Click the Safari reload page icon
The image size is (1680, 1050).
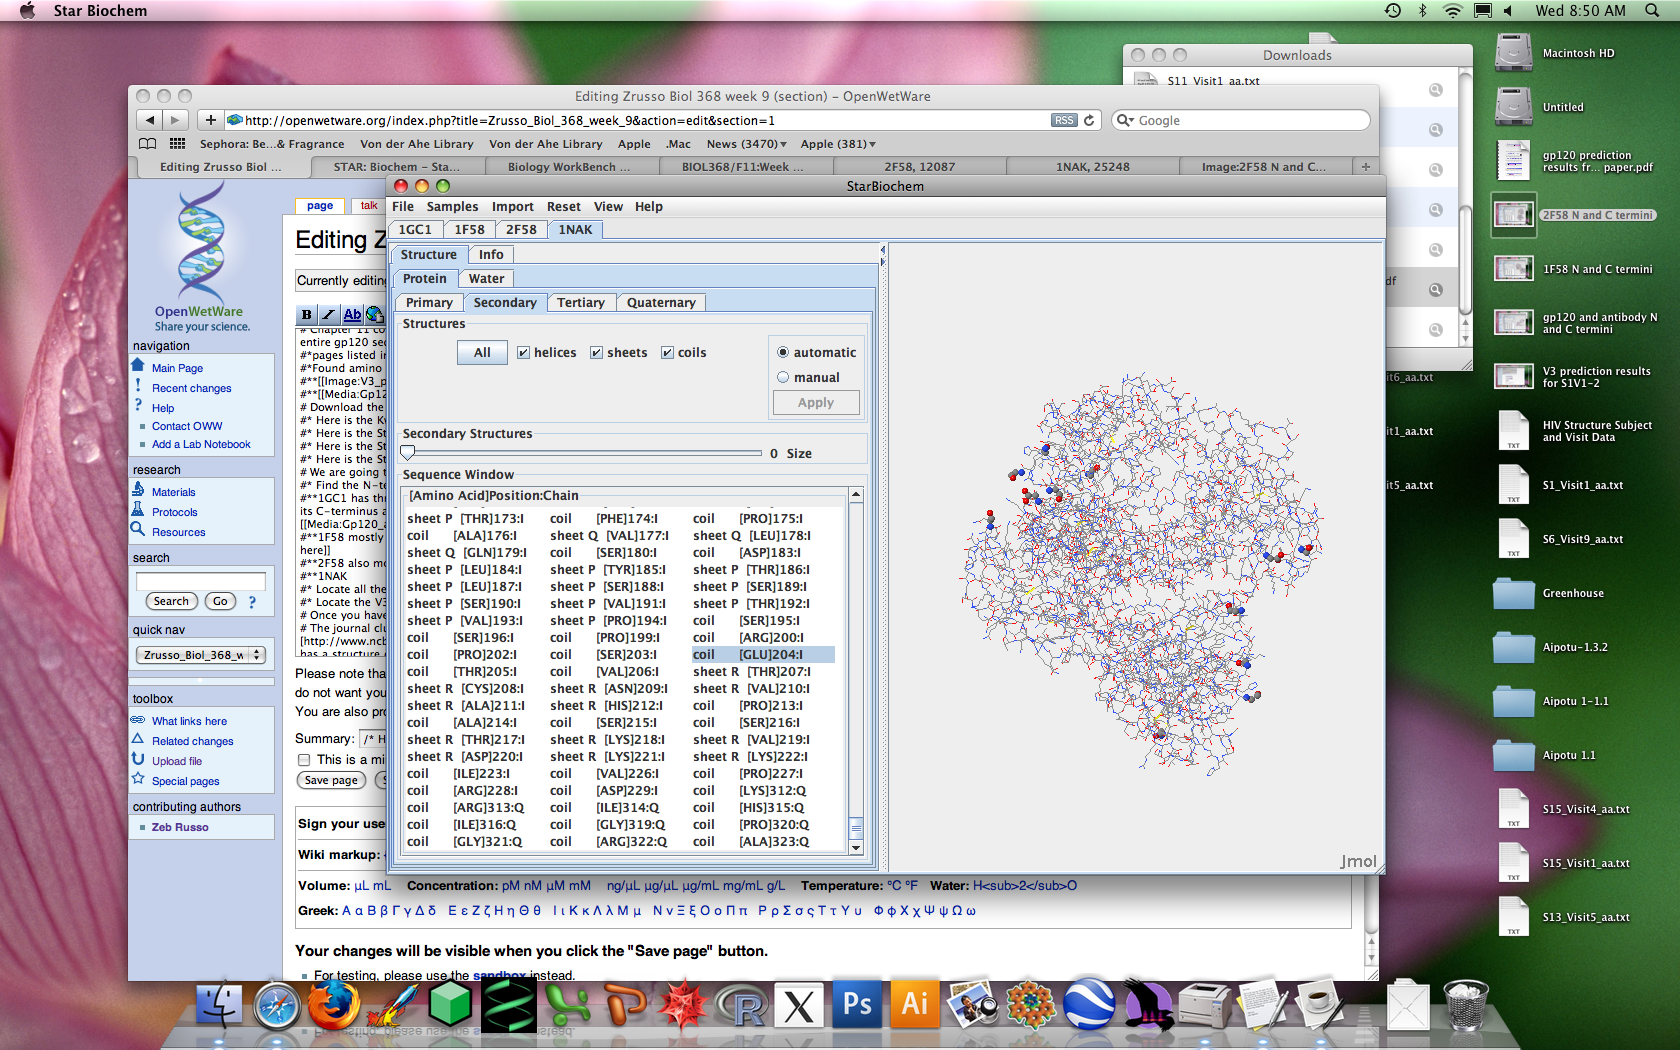1089,120
